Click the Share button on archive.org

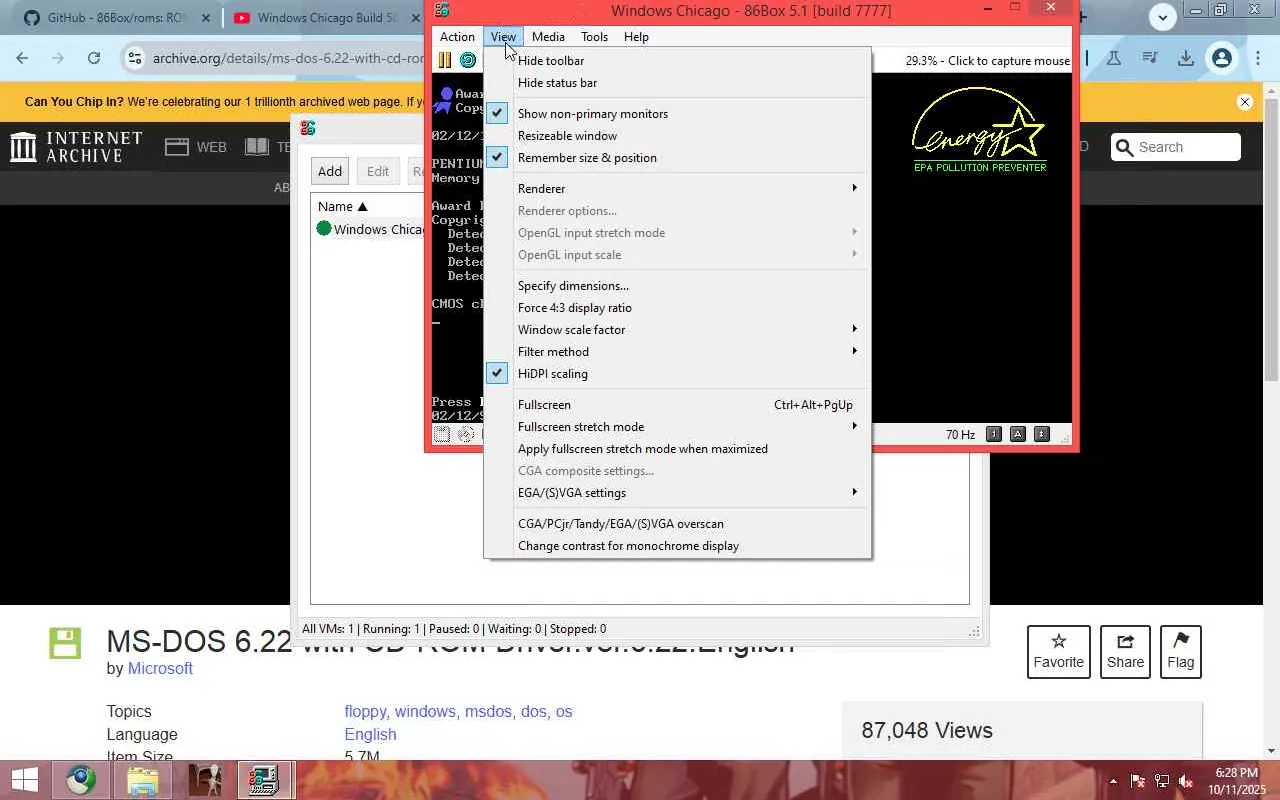(1125, 651)
